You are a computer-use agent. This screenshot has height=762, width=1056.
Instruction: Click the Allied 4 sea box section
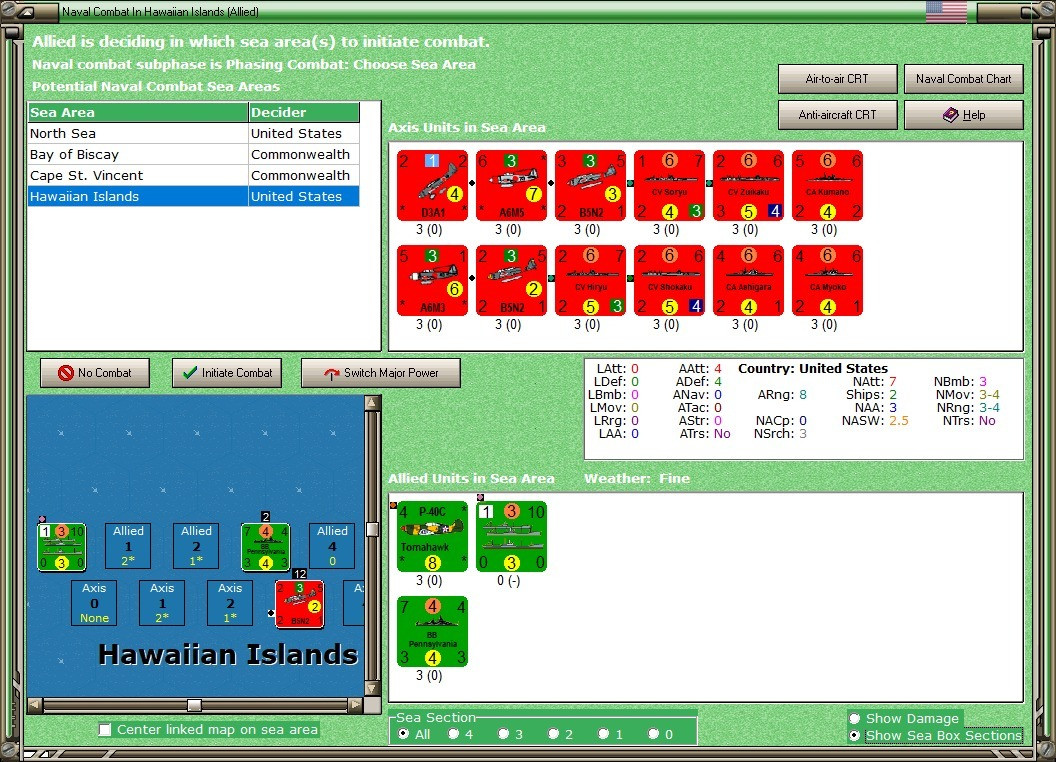332,546
